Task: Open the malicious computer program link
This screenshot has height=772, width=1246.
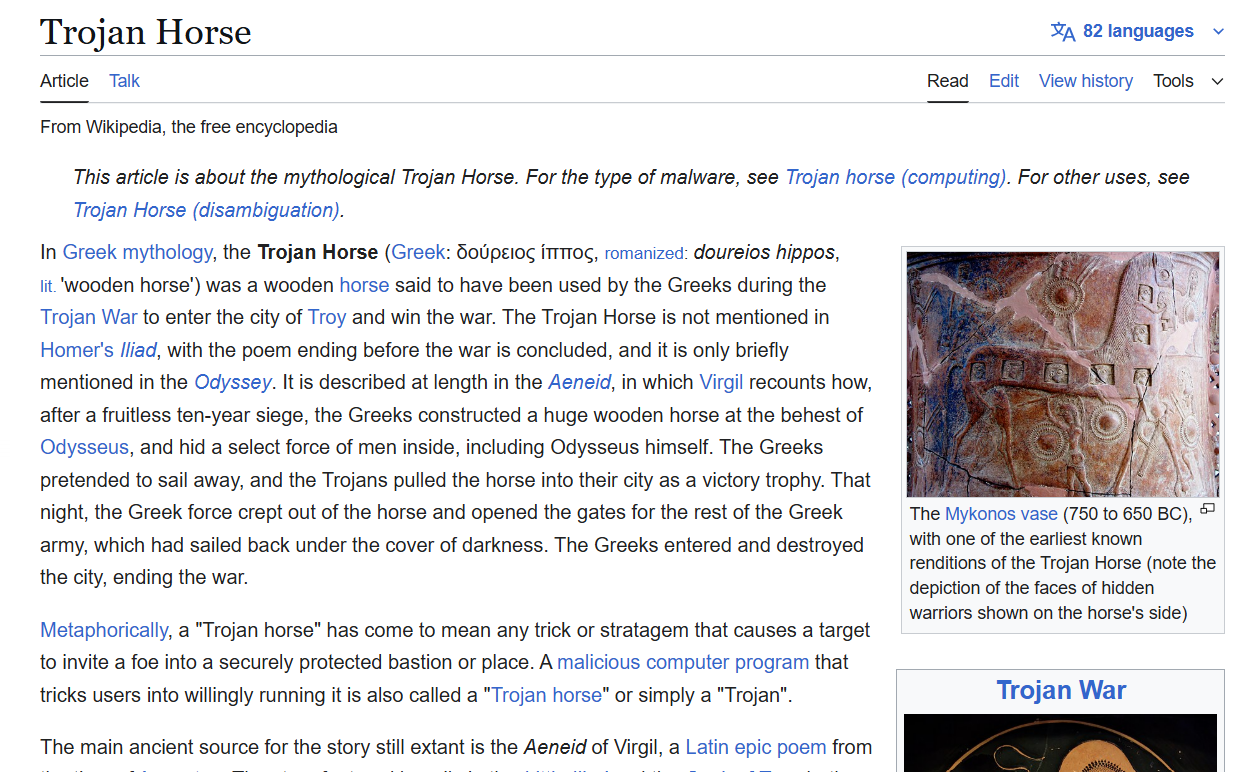Action: pos(683,662)
